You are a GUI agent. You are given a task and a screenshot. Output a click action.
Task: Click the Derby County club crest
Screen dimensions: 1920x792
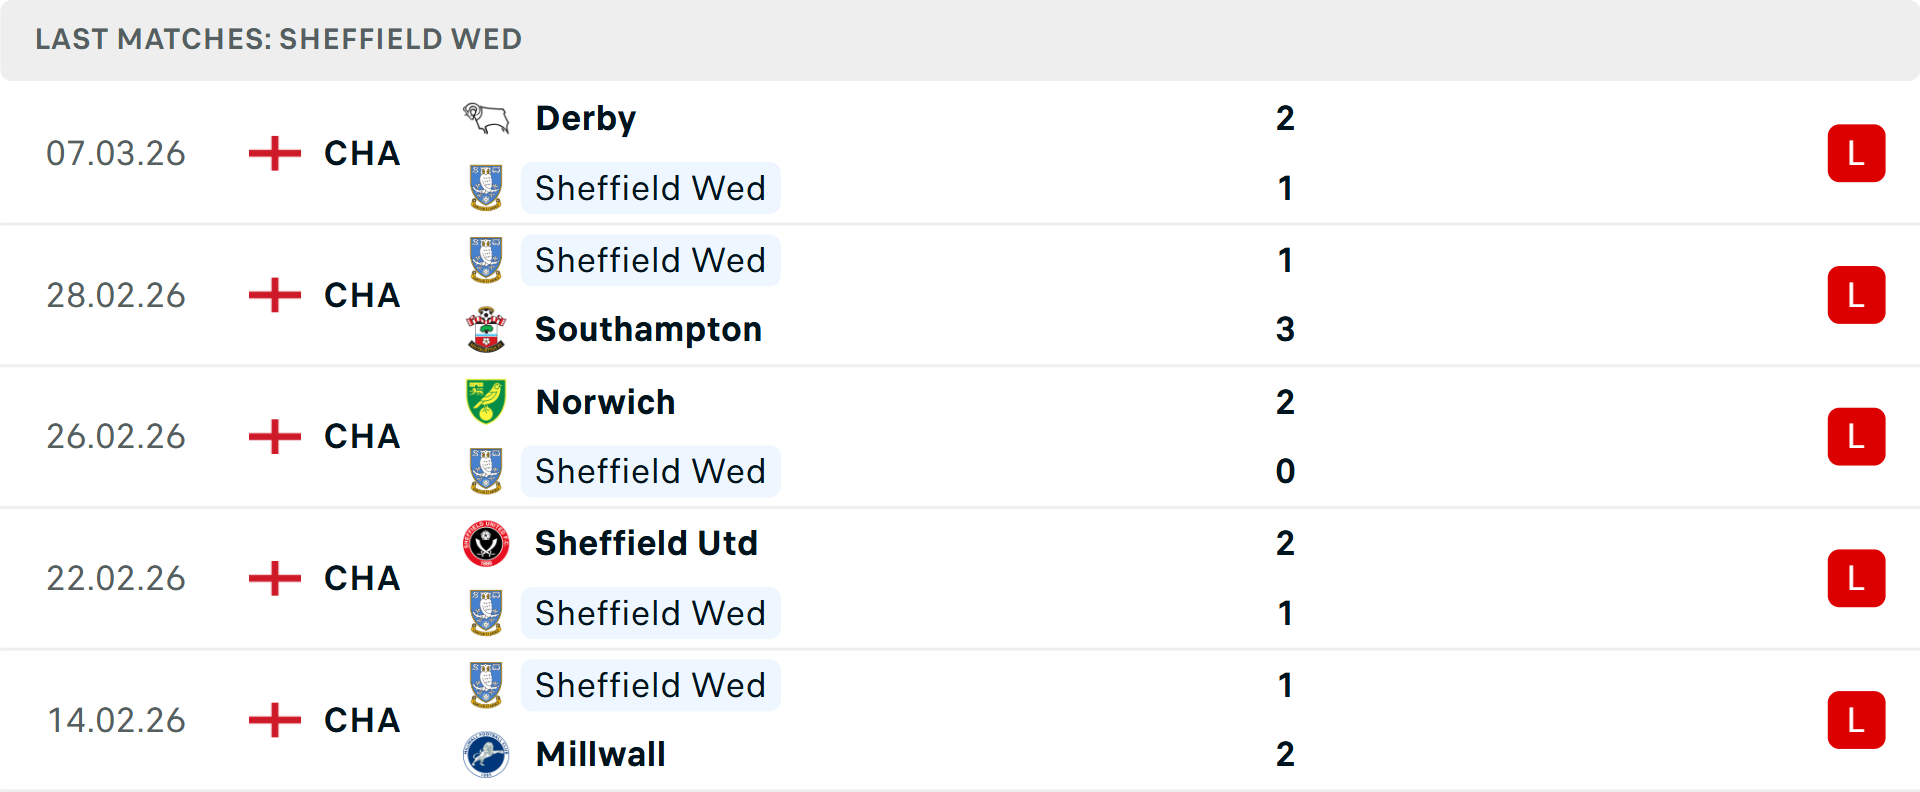[486, 117]
